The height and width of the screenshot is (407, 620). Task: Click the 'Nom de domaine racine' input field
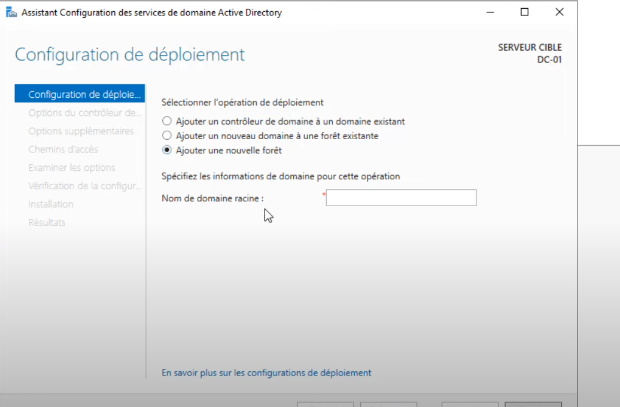pos(401,197)
